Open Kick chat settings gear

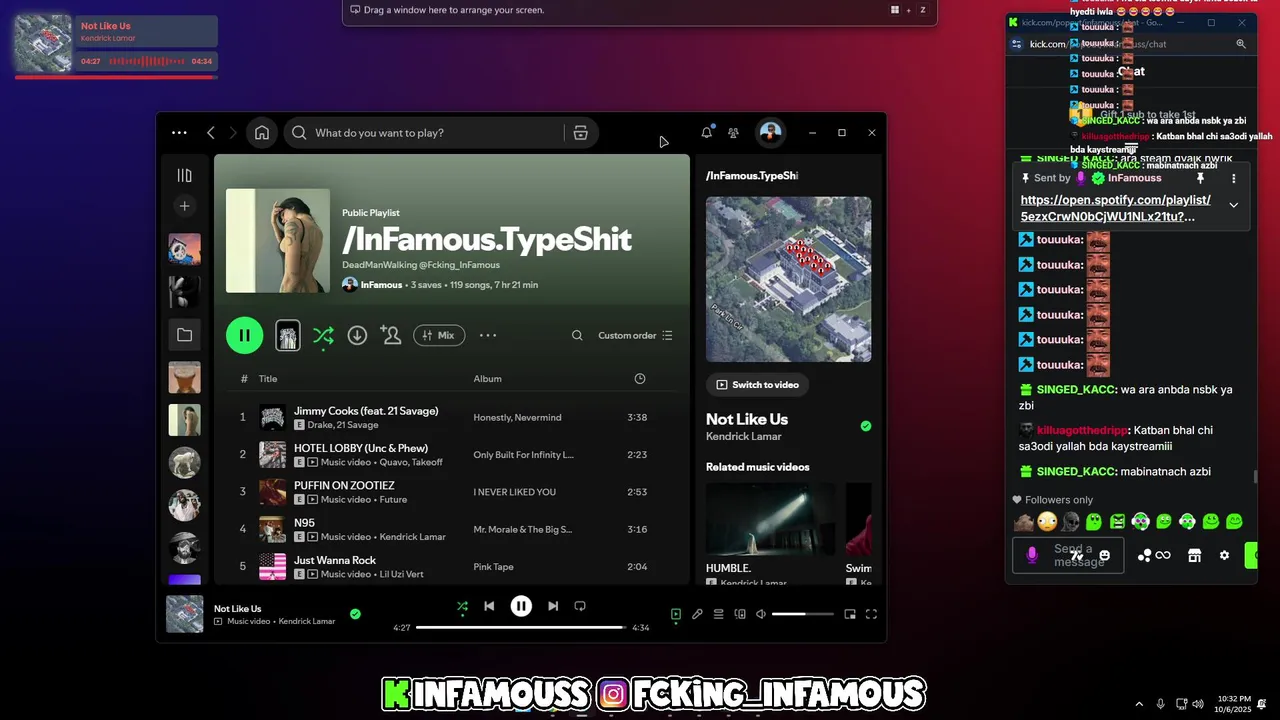pos(1224,555)
